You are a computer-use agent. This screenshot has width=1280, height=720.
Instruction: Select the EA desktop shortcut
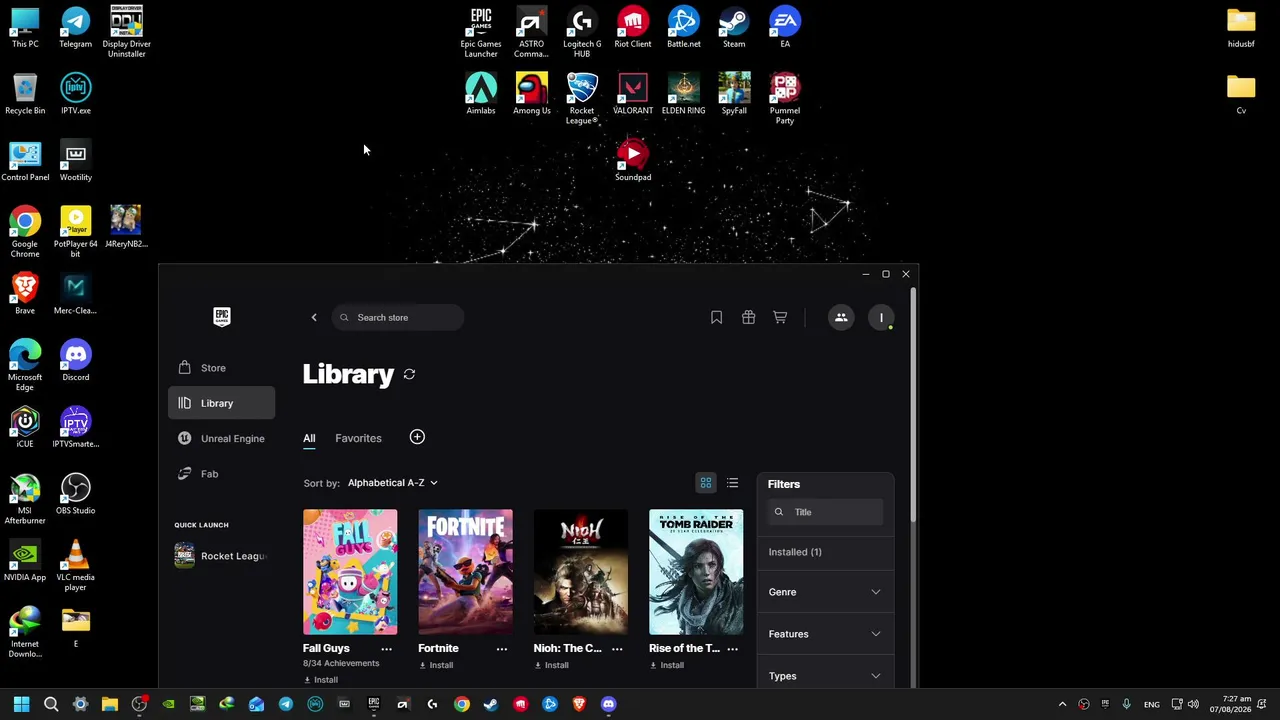point(785,28)
